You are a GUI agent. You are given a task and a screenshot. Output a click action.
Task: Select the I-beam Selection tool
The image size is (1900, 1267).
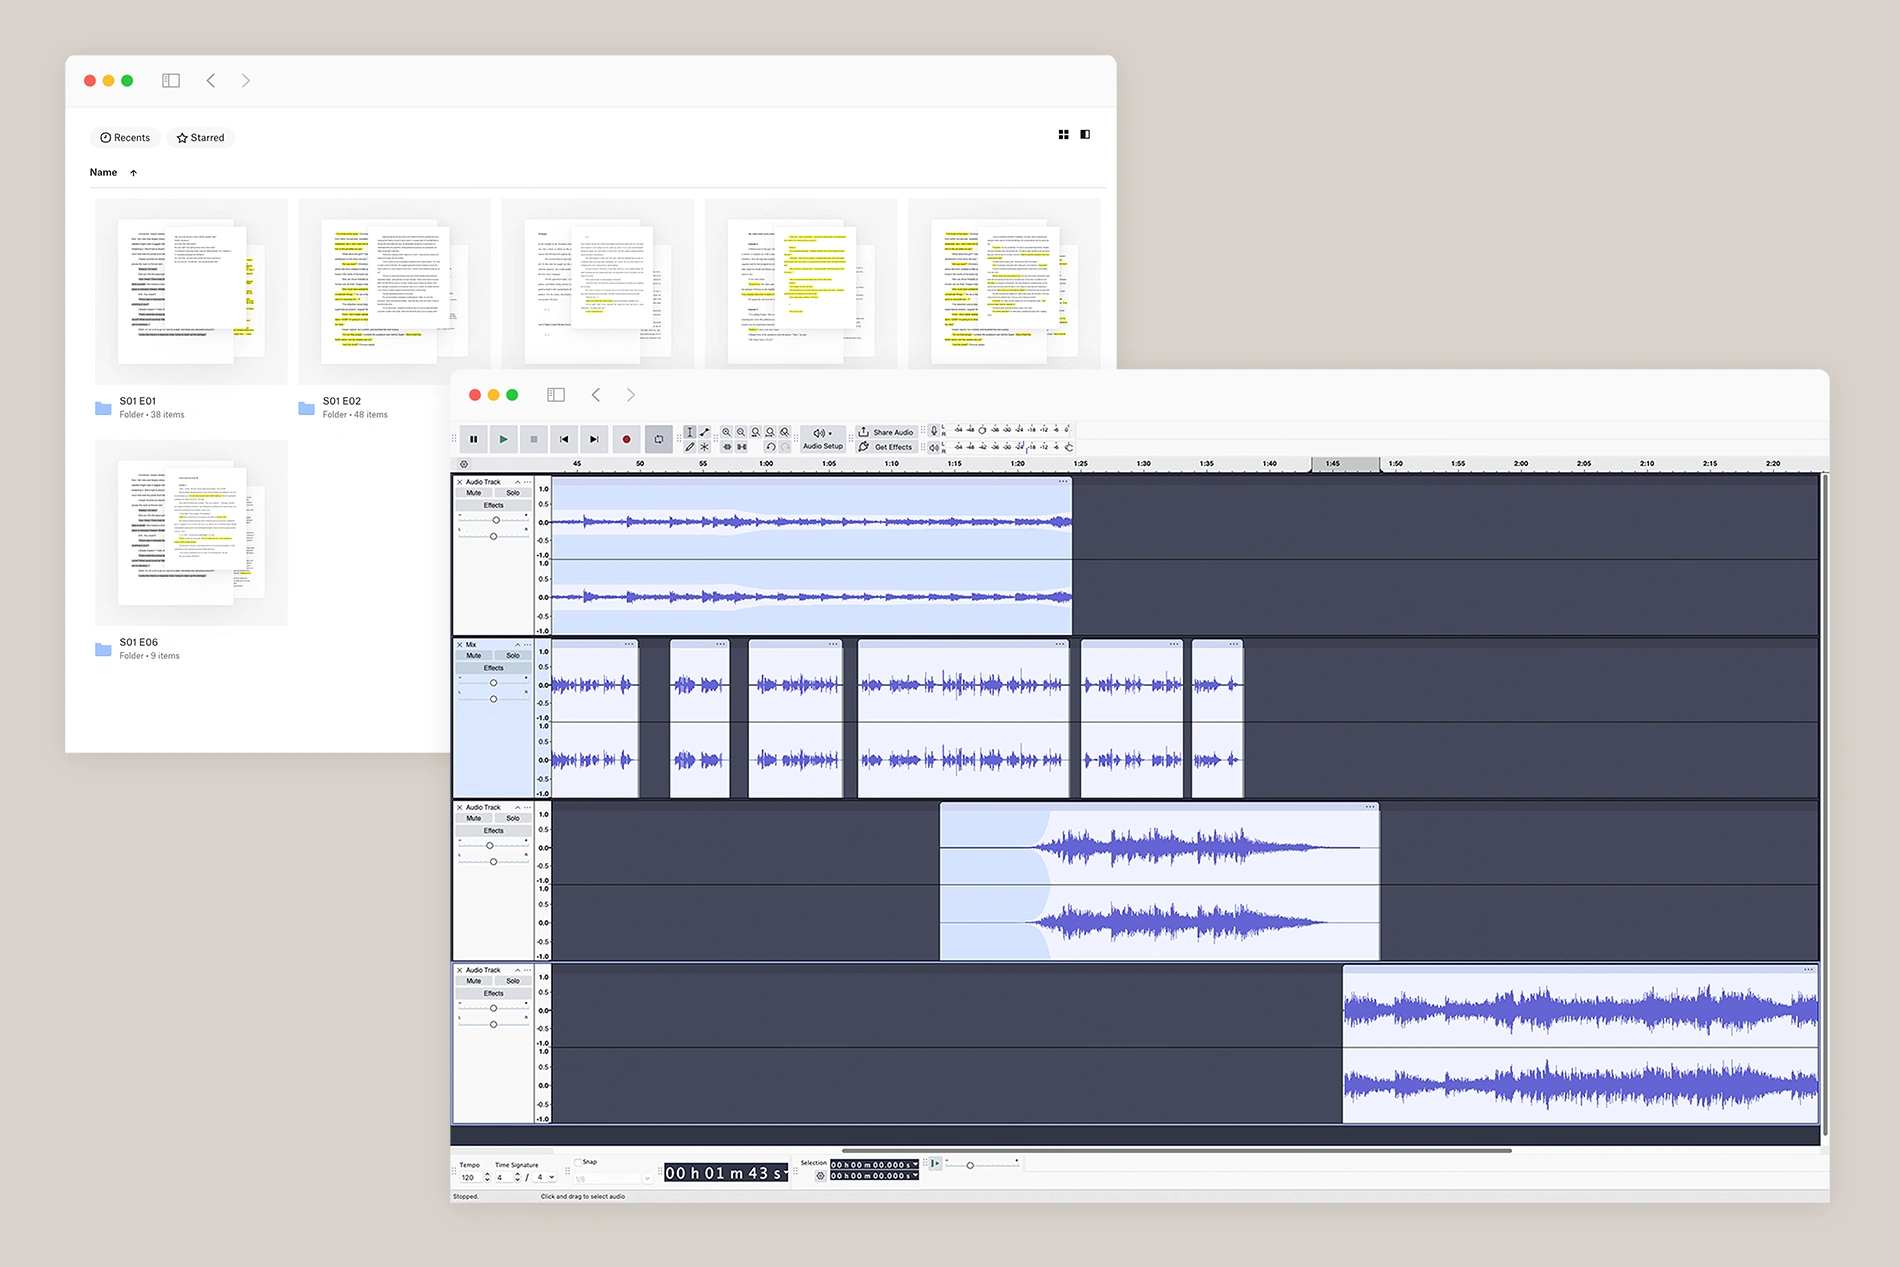pyautogui.click(x=690, y=432)
